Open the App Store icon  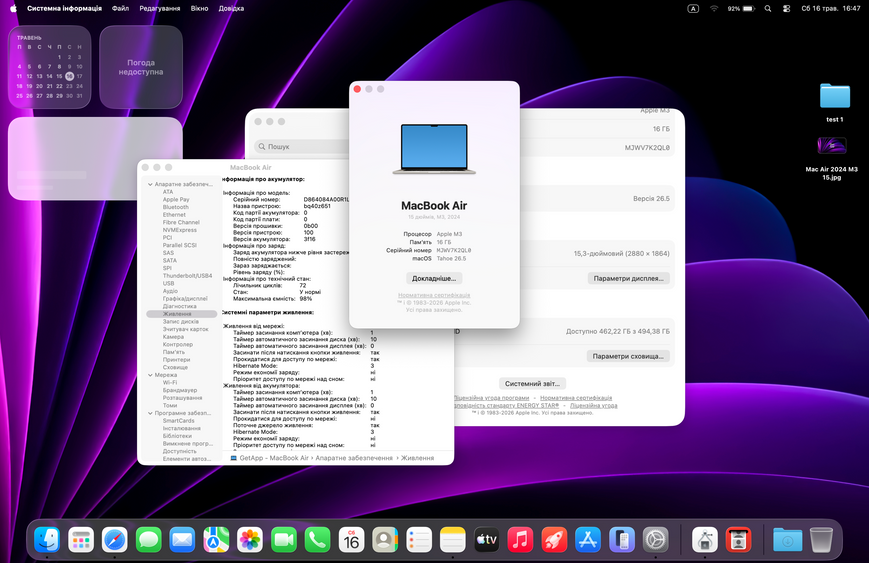(588, 539)
